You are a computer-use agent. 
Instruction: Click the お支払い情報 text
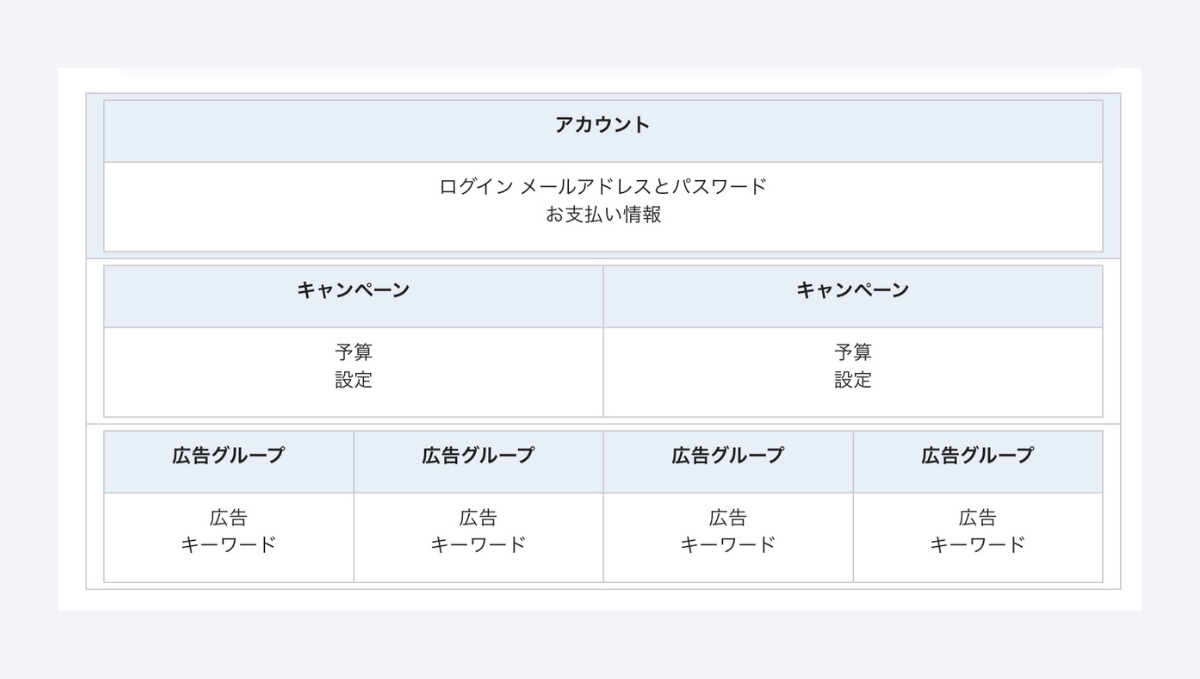(603, 214)
